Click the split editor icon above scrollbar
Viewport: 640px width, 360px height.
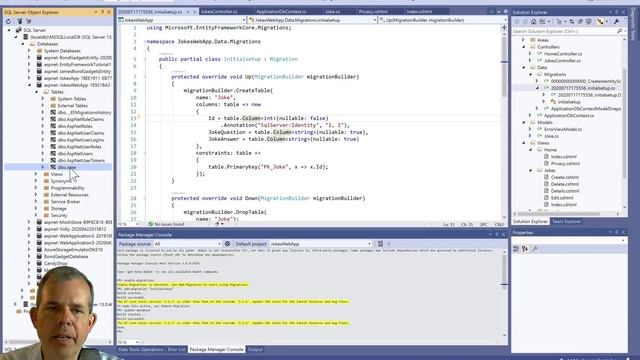[504, 27]
